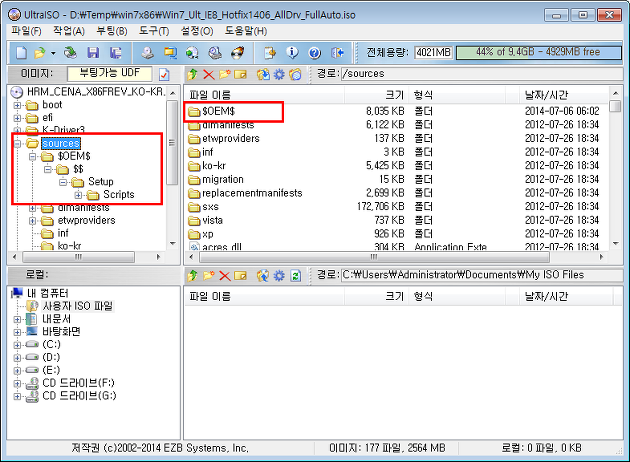The height and width of the screenshot is (462, 630).
Task: Create a new ISO image file
Action: [21, 53]
